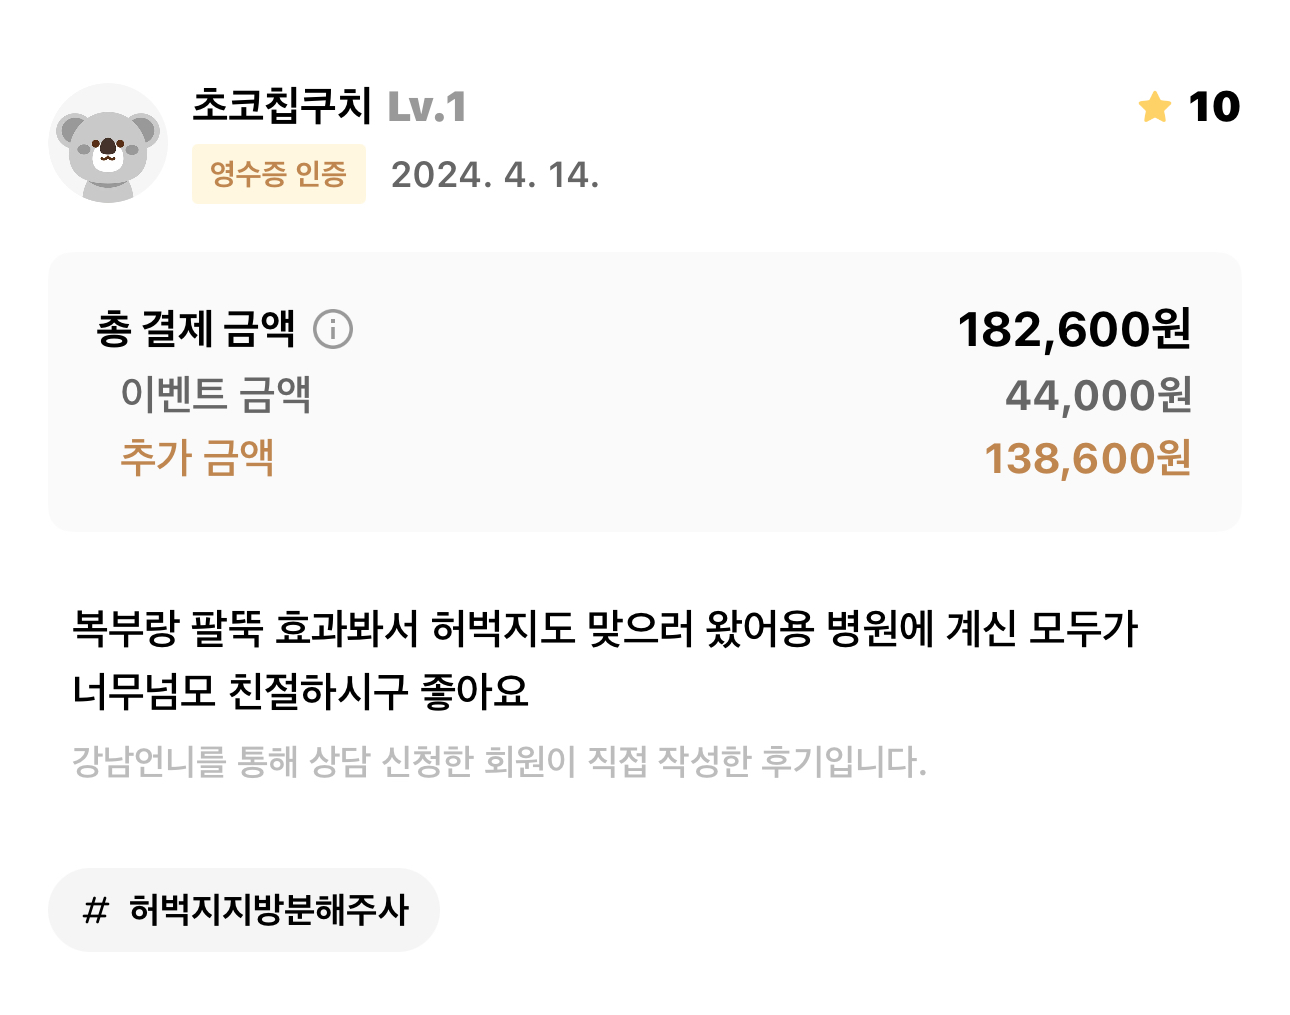Click the additional amount 138,600원
The image size is (1290, 1015).
(1088, 459)
